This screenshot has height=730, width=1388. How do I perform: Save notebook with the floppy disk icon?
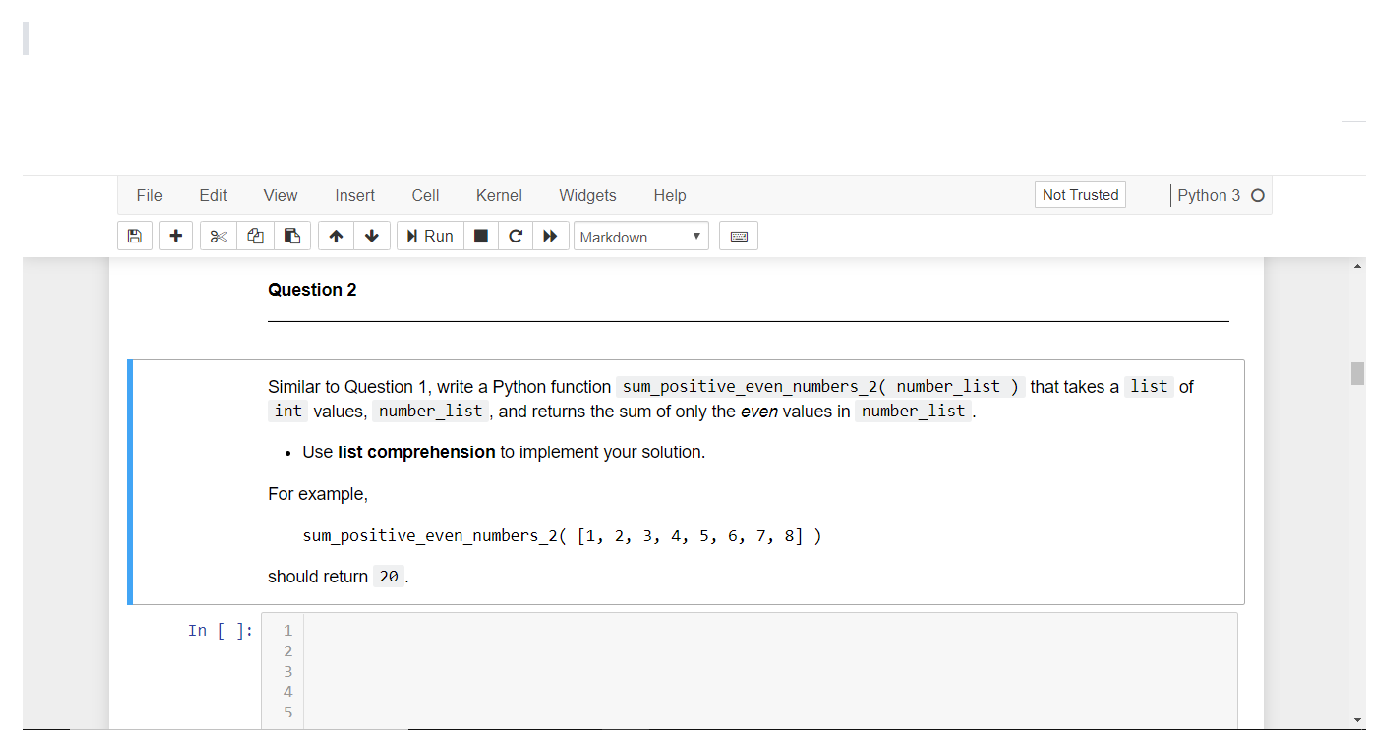[x=135, y=236]
